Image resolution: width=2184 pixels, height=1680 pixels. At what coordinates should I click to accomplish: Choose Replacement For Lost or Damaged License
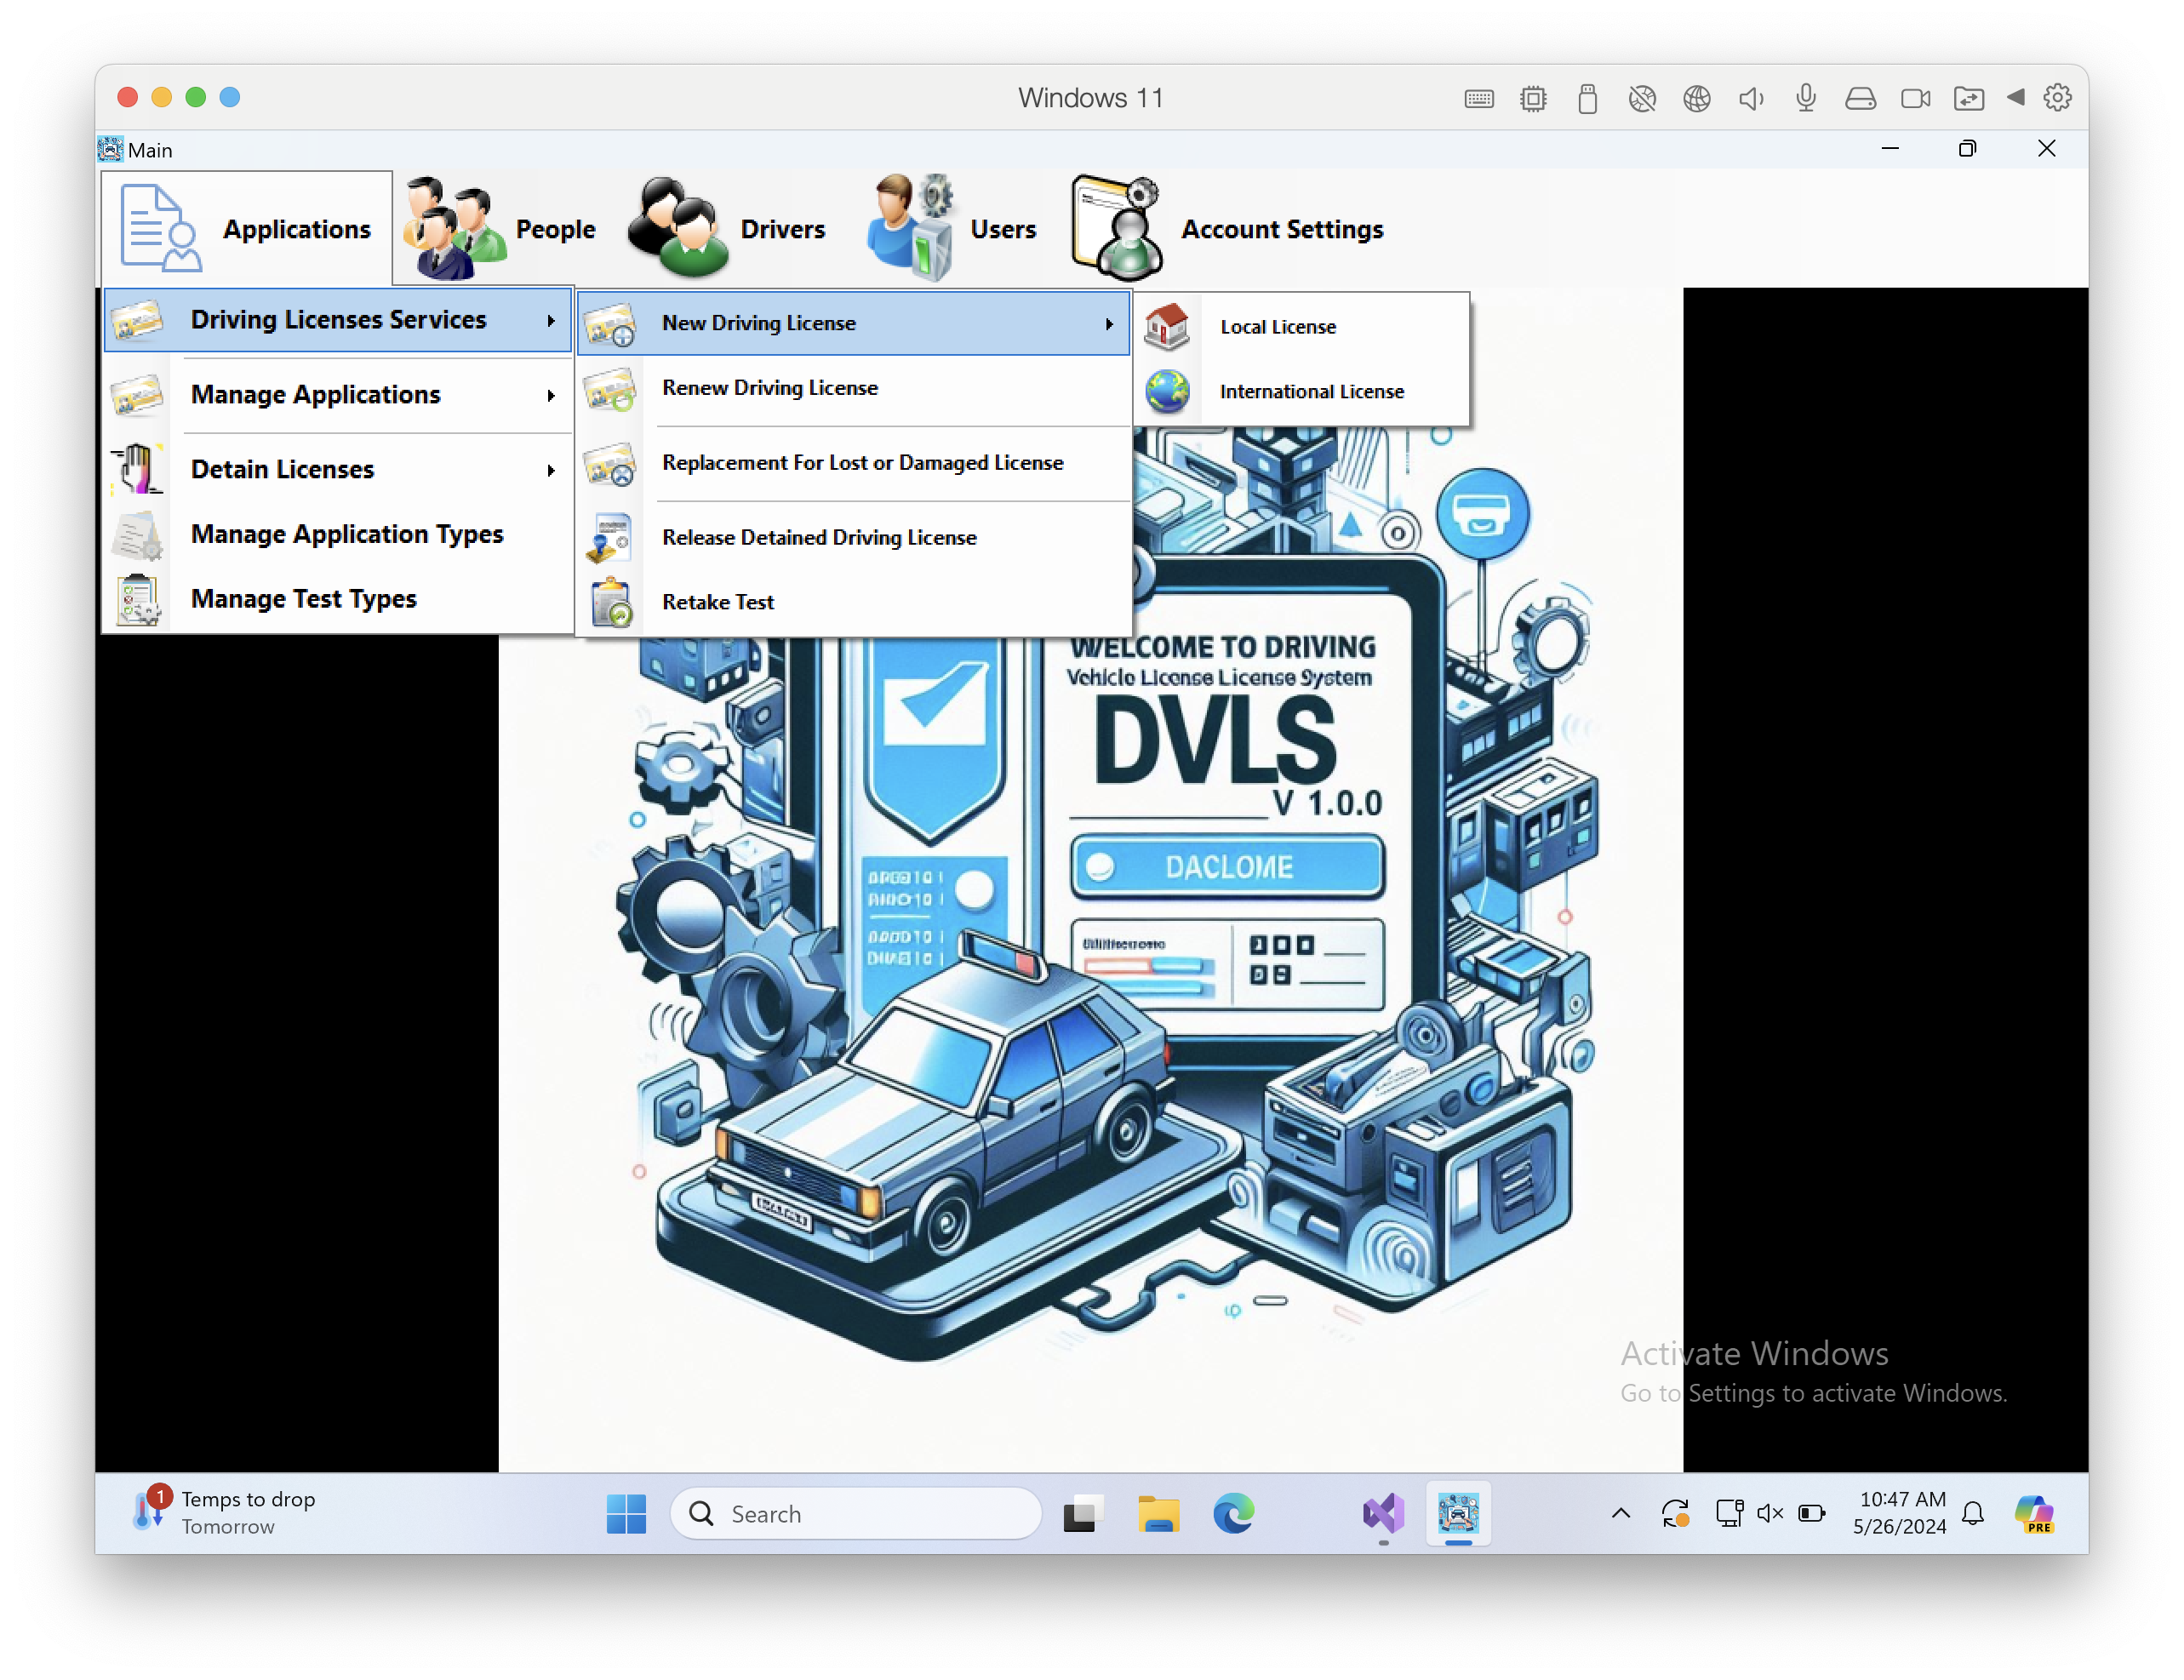click(x=854, y=463)
